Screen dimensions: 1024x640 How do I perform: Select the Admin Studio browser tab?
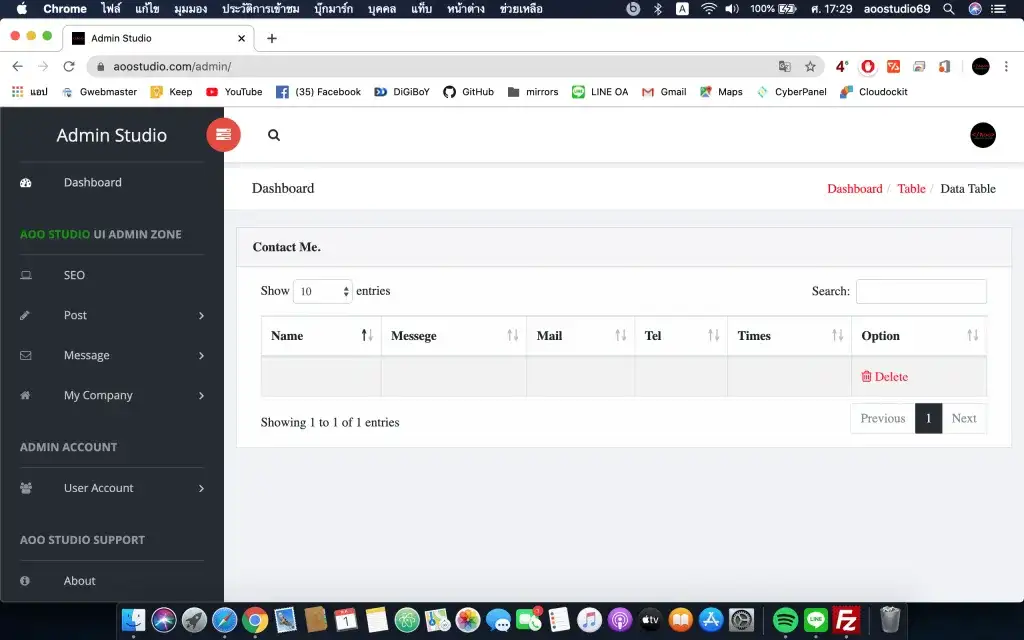pos(158,38)
